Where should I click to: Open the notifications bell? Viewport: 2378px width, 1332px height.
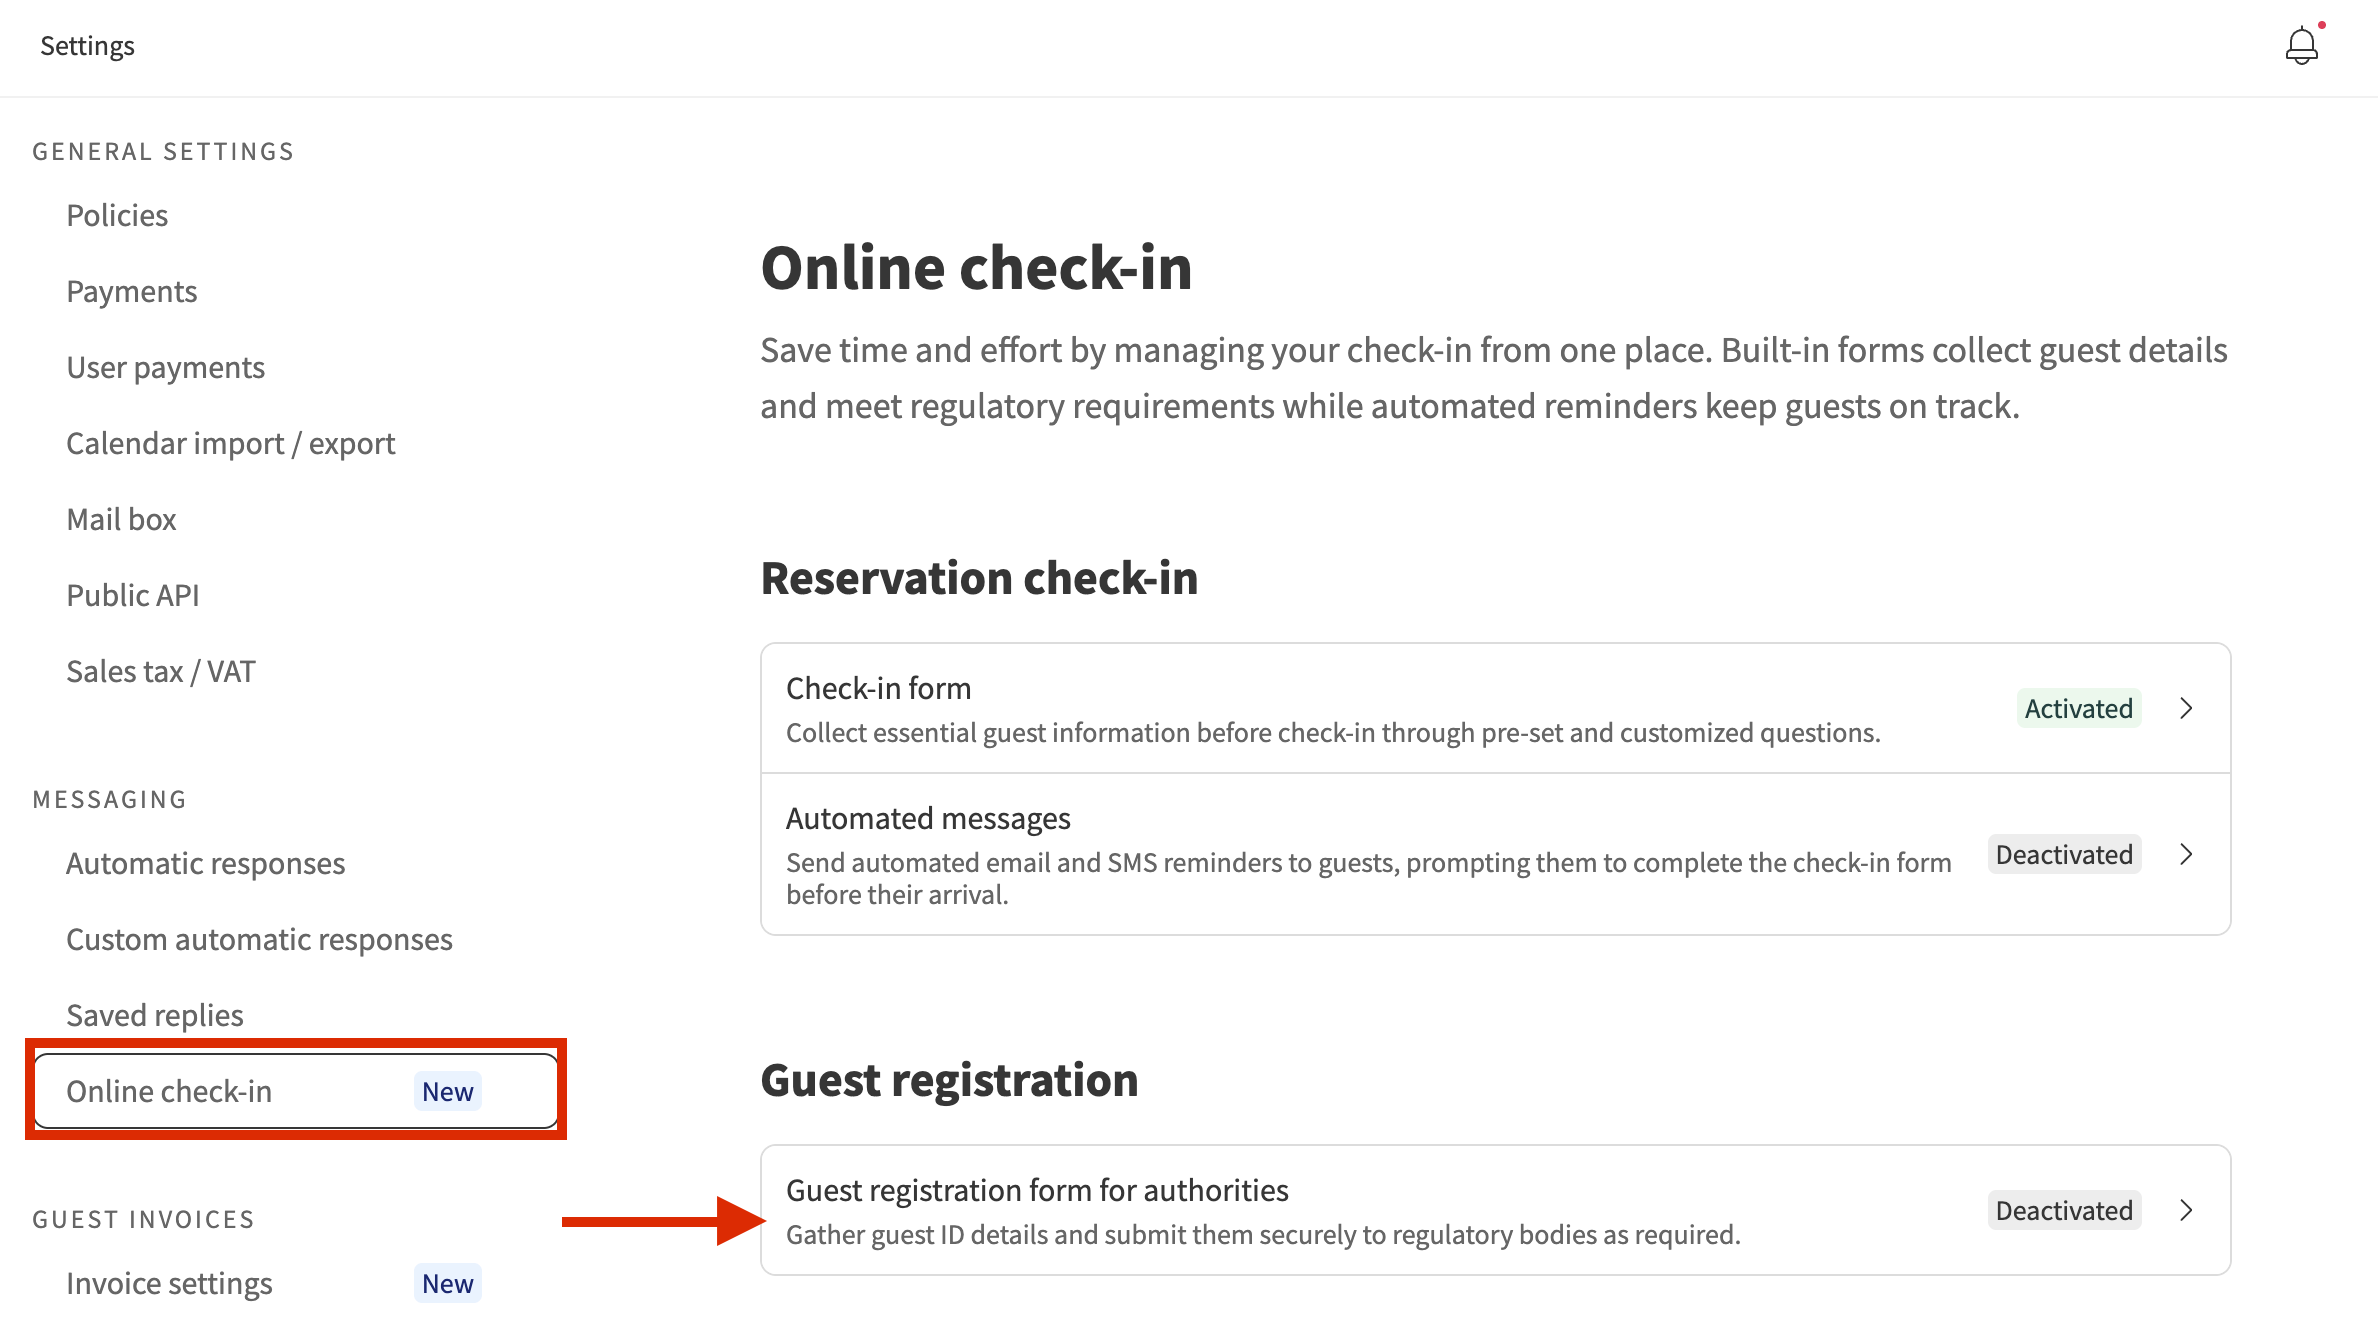(x=2301, y=46)
